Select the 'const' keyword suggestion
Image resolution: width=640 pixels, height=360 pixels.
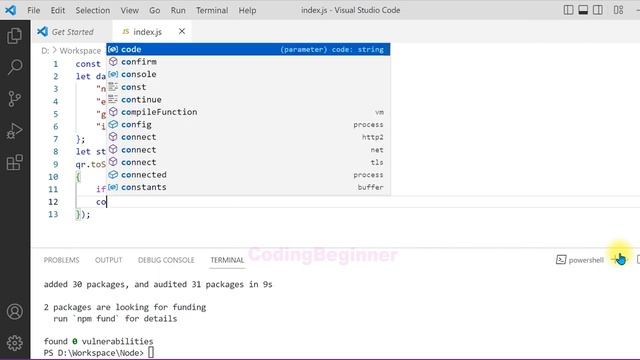(x=248, y=87)
